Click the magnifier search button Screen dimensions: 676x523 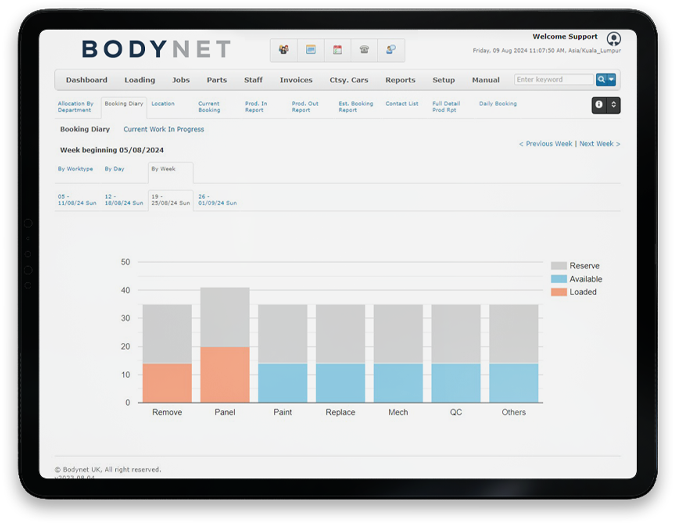601,79
